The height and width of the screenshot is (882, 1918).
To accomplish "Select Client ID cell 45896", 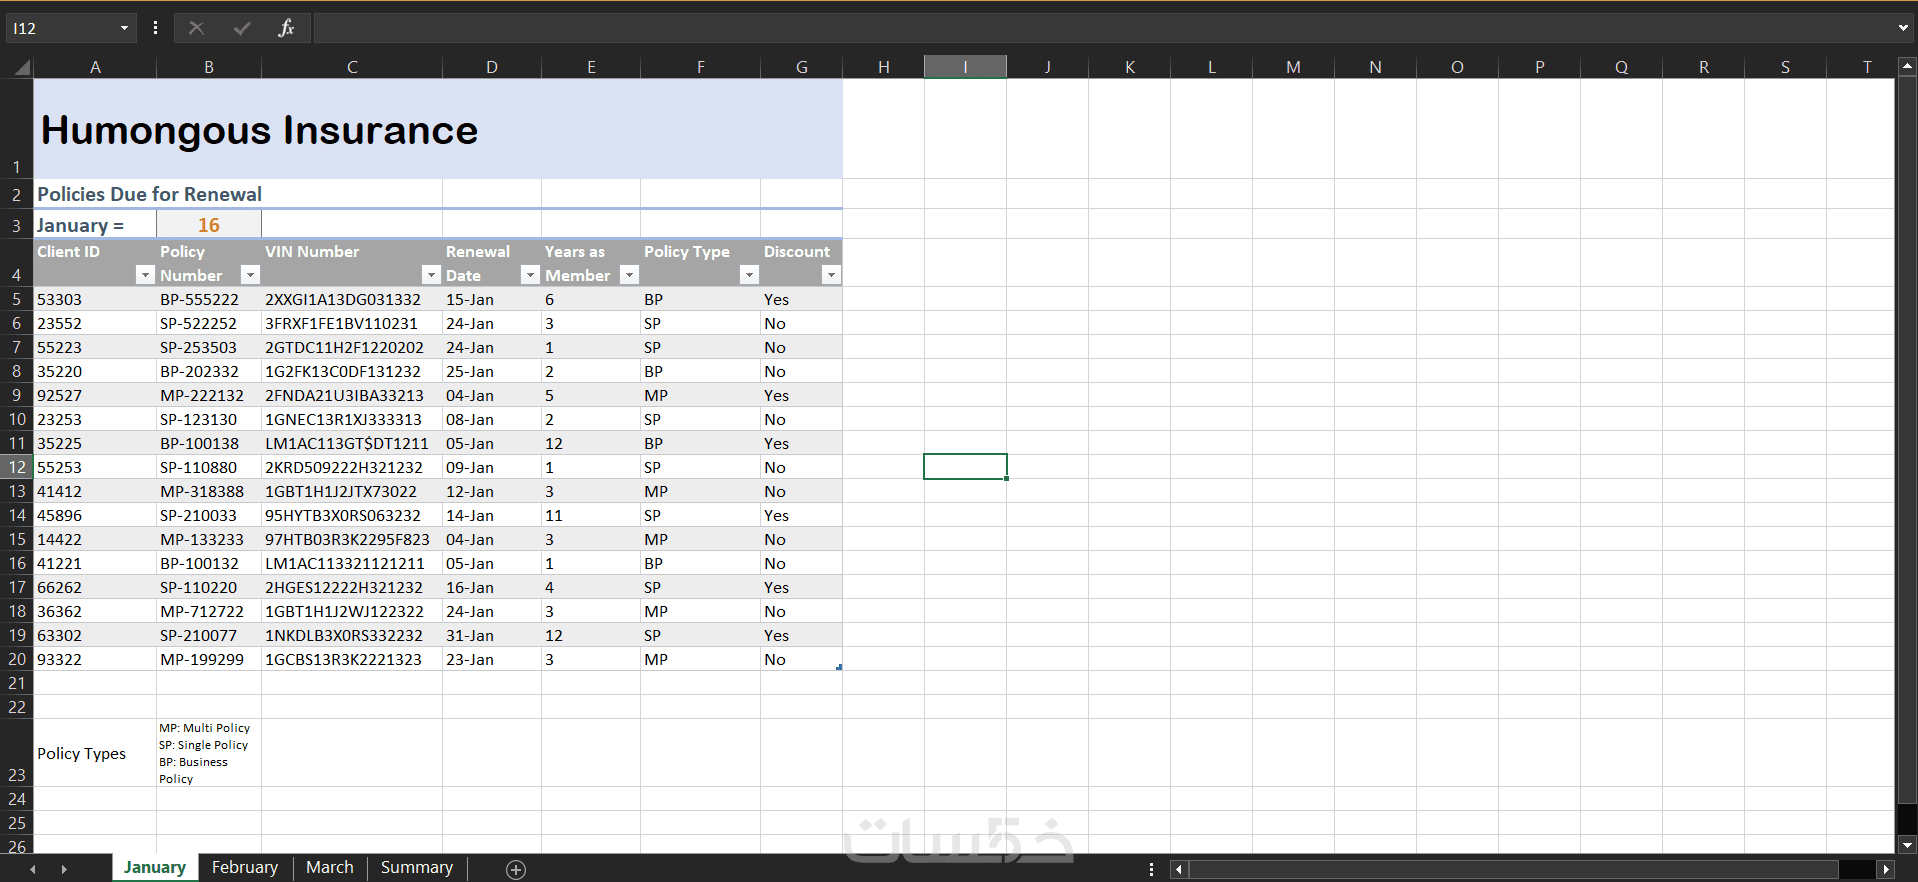I will pyautogui.click(x=95, y=515).
